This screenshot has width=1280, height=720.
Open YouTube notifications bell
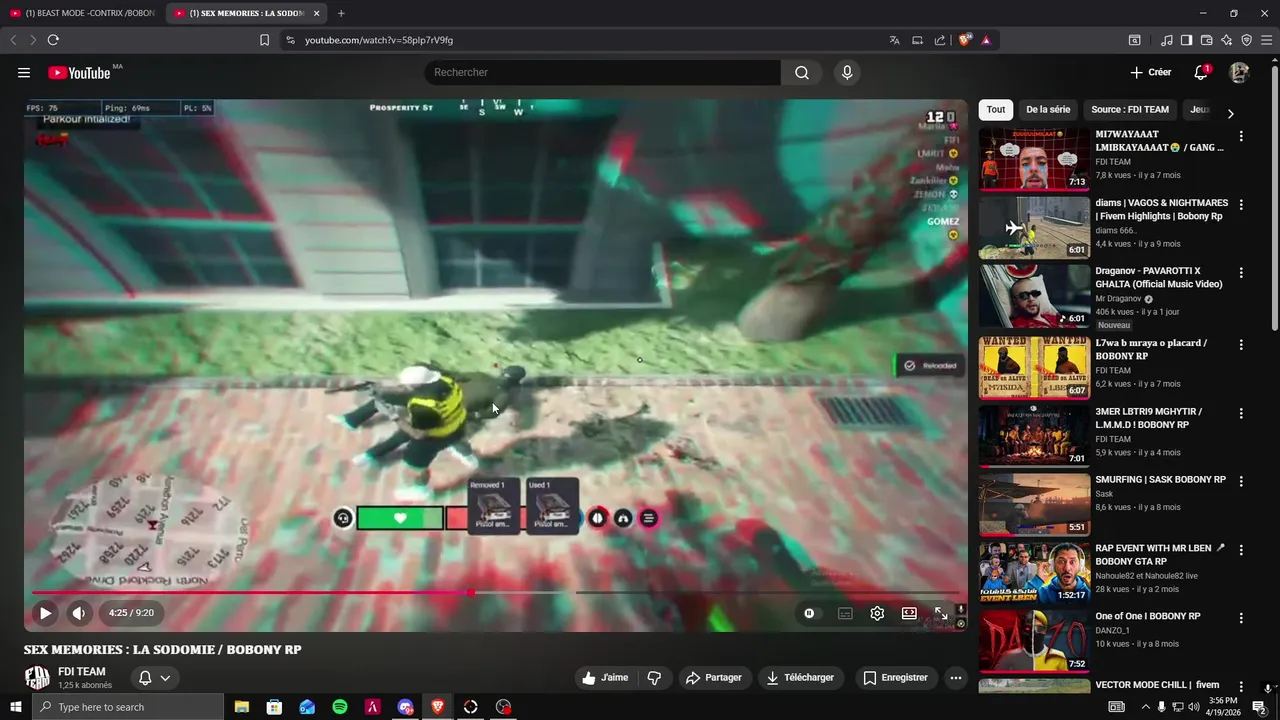tap(1201, 72)
